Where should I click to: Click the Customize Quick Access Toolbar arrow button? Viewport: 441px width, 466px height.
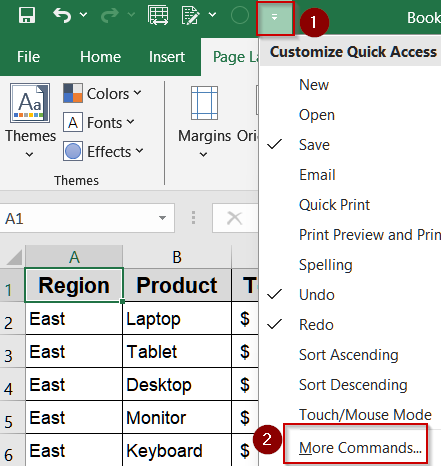click(275, 18)
